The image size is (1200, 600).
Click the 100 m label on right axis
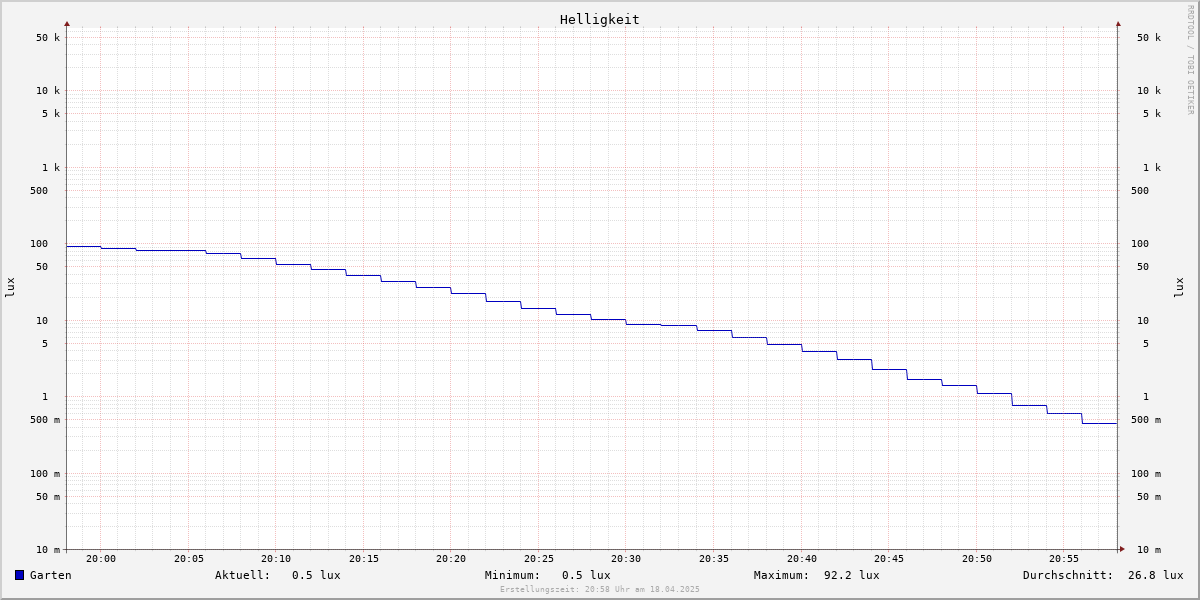point(1146,474)
